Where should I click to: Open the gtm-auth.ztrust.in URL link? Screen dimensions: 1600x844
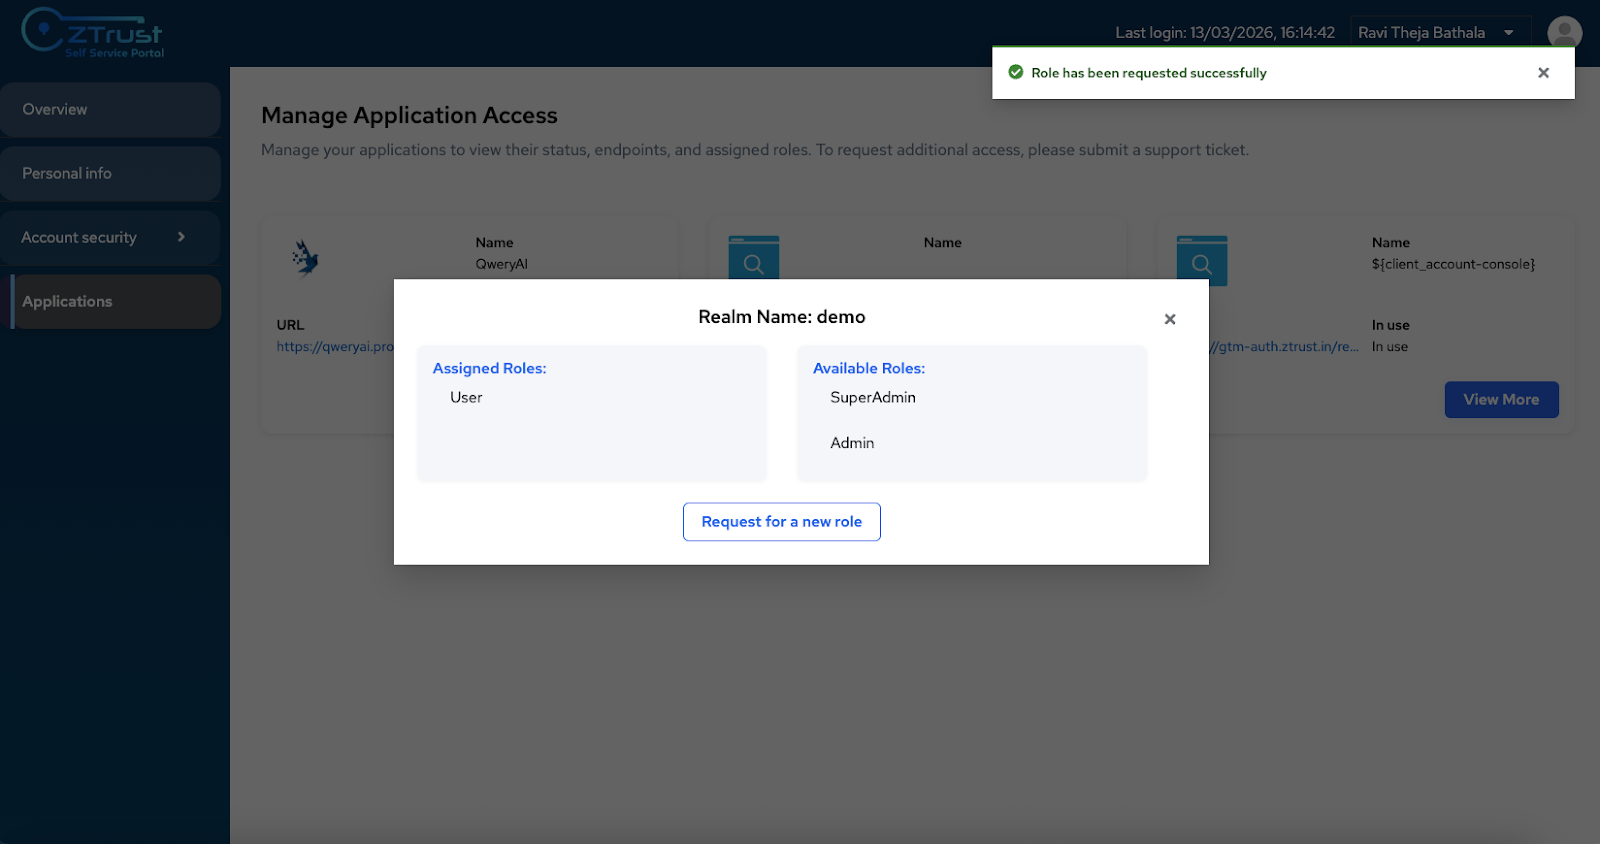[1285, 347]
